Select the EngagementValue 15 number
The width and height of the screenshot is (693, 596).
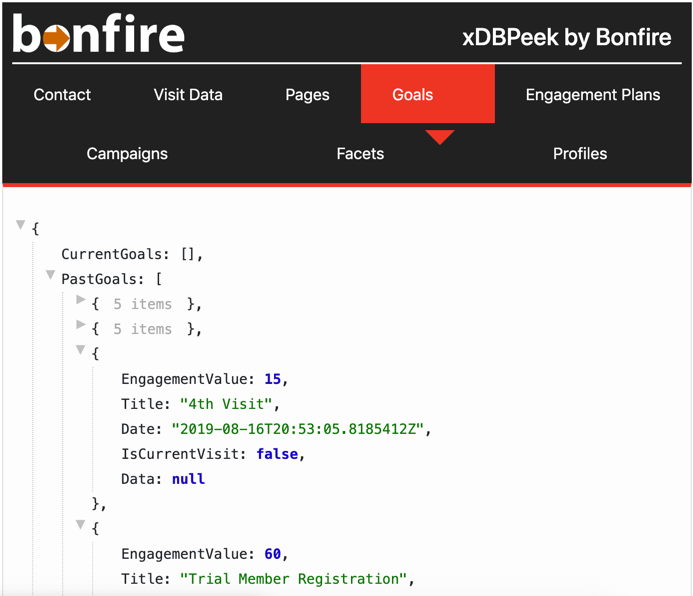272,379
